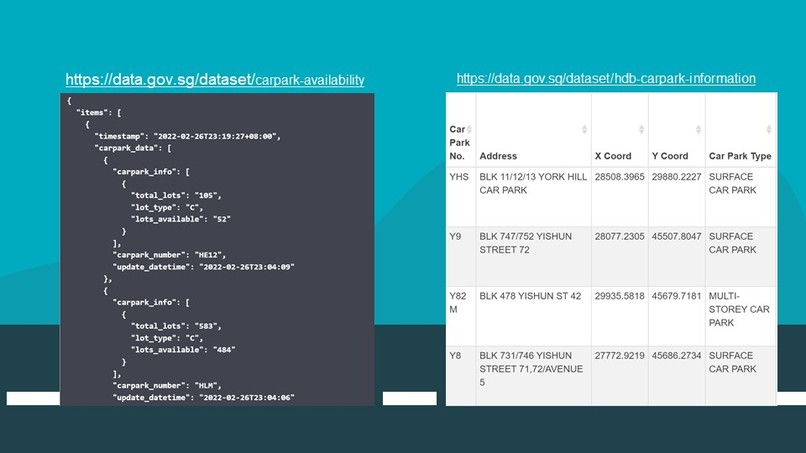Image resolution: width=806 pixels, height=453 pixels.
Task: Click the "carpark_data" key line
Action: (133, 148)
